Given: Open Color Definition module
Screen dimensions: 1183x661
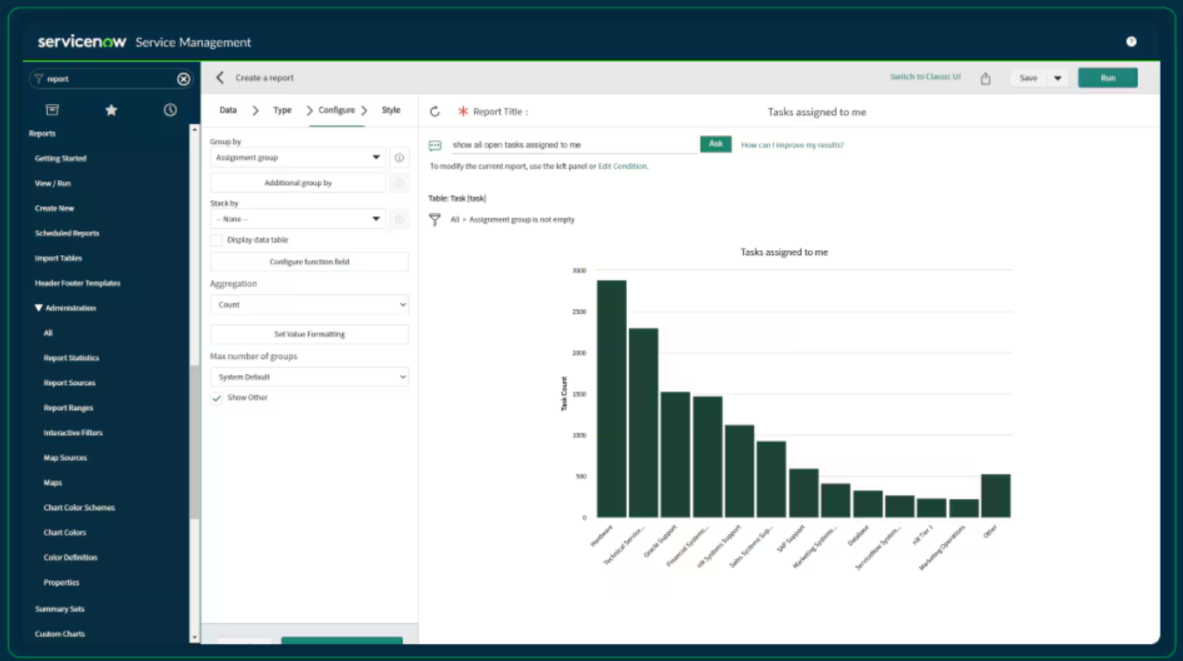Looking at the screenshot, I should [x=70, y=557].
